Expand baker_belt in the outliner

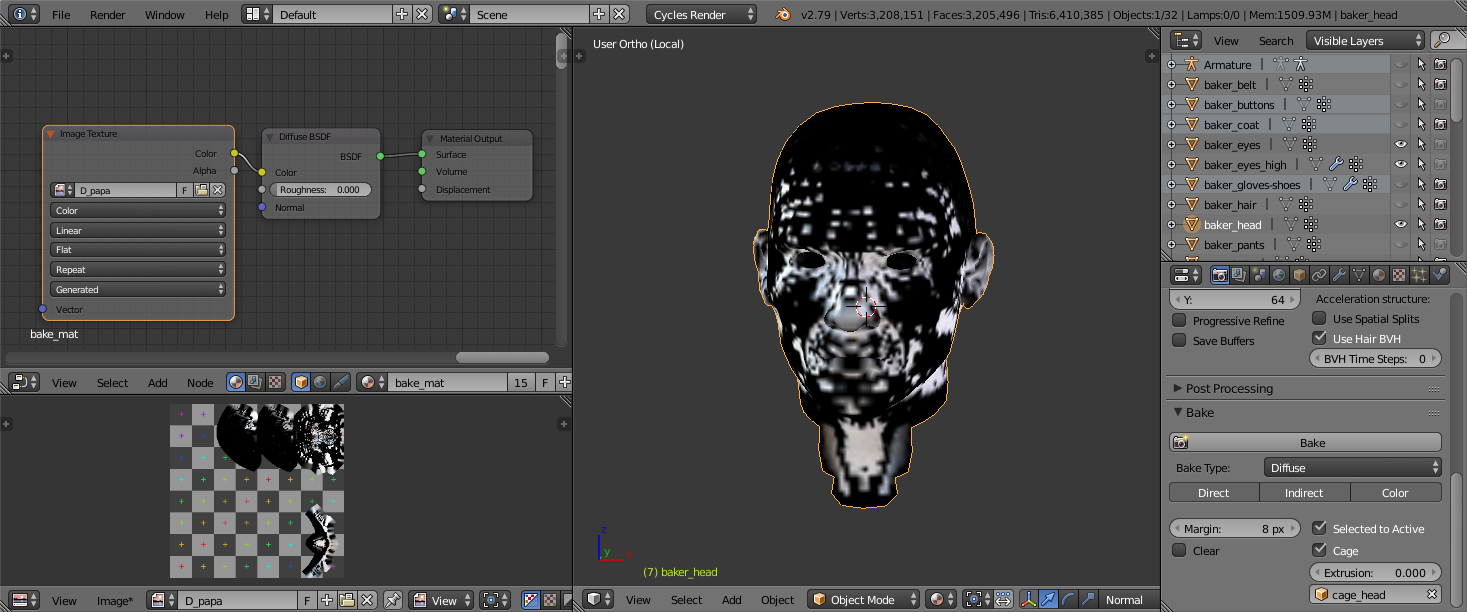click(x=1172, y=85)
